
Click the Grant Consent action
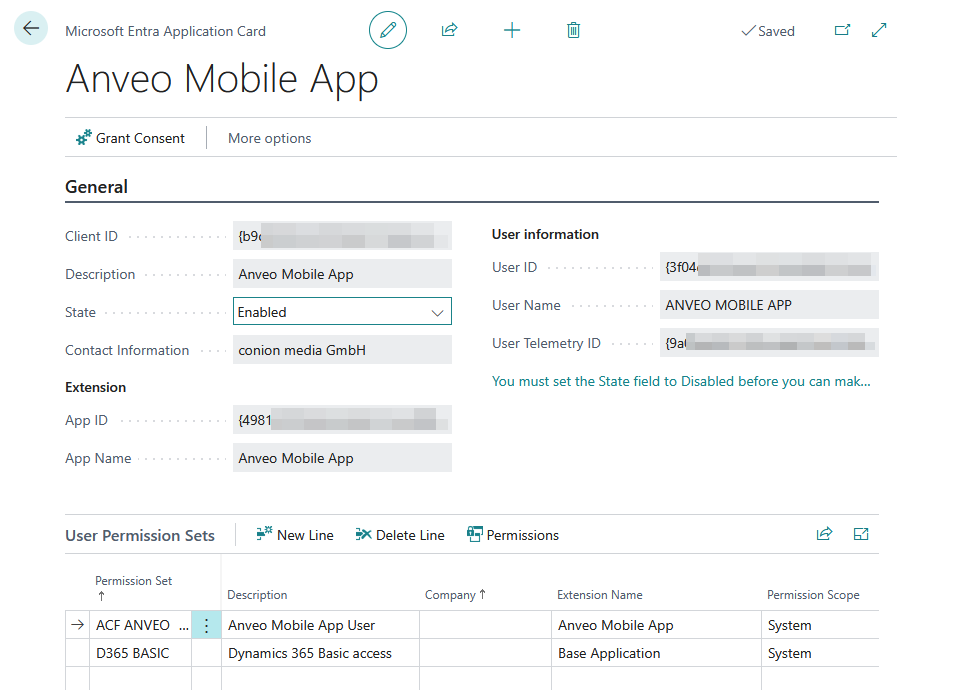click(130, 138)
